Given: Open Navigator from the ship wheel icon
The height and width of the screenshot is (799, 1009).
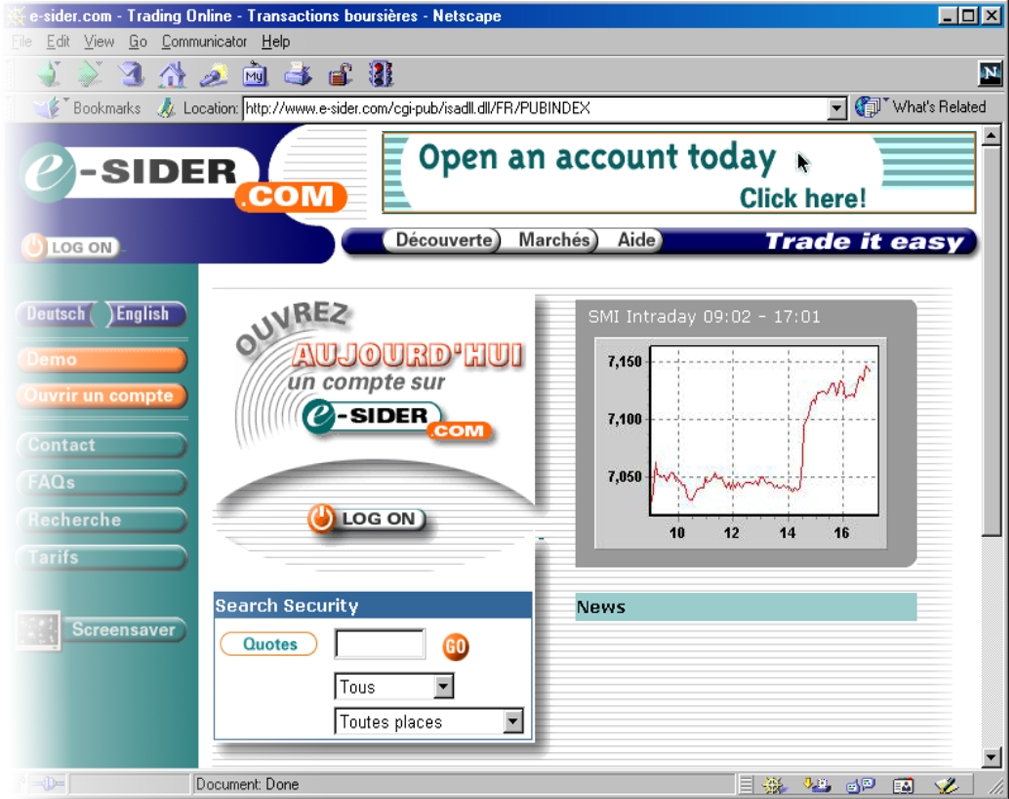Looking at the screenshot, I should (773, 785).
